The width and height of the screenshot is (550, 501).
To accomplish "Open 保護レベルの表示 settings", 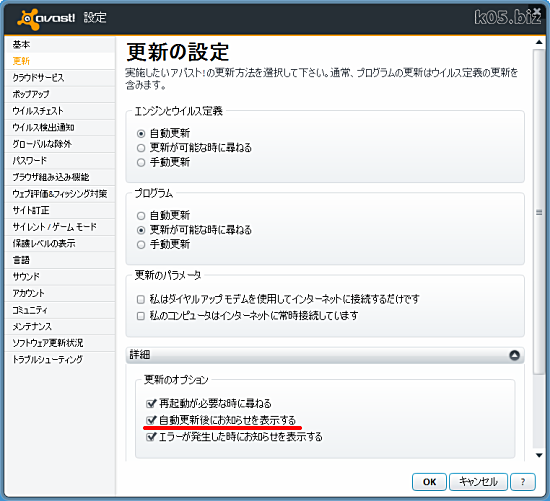I will (x=60, y=243).
